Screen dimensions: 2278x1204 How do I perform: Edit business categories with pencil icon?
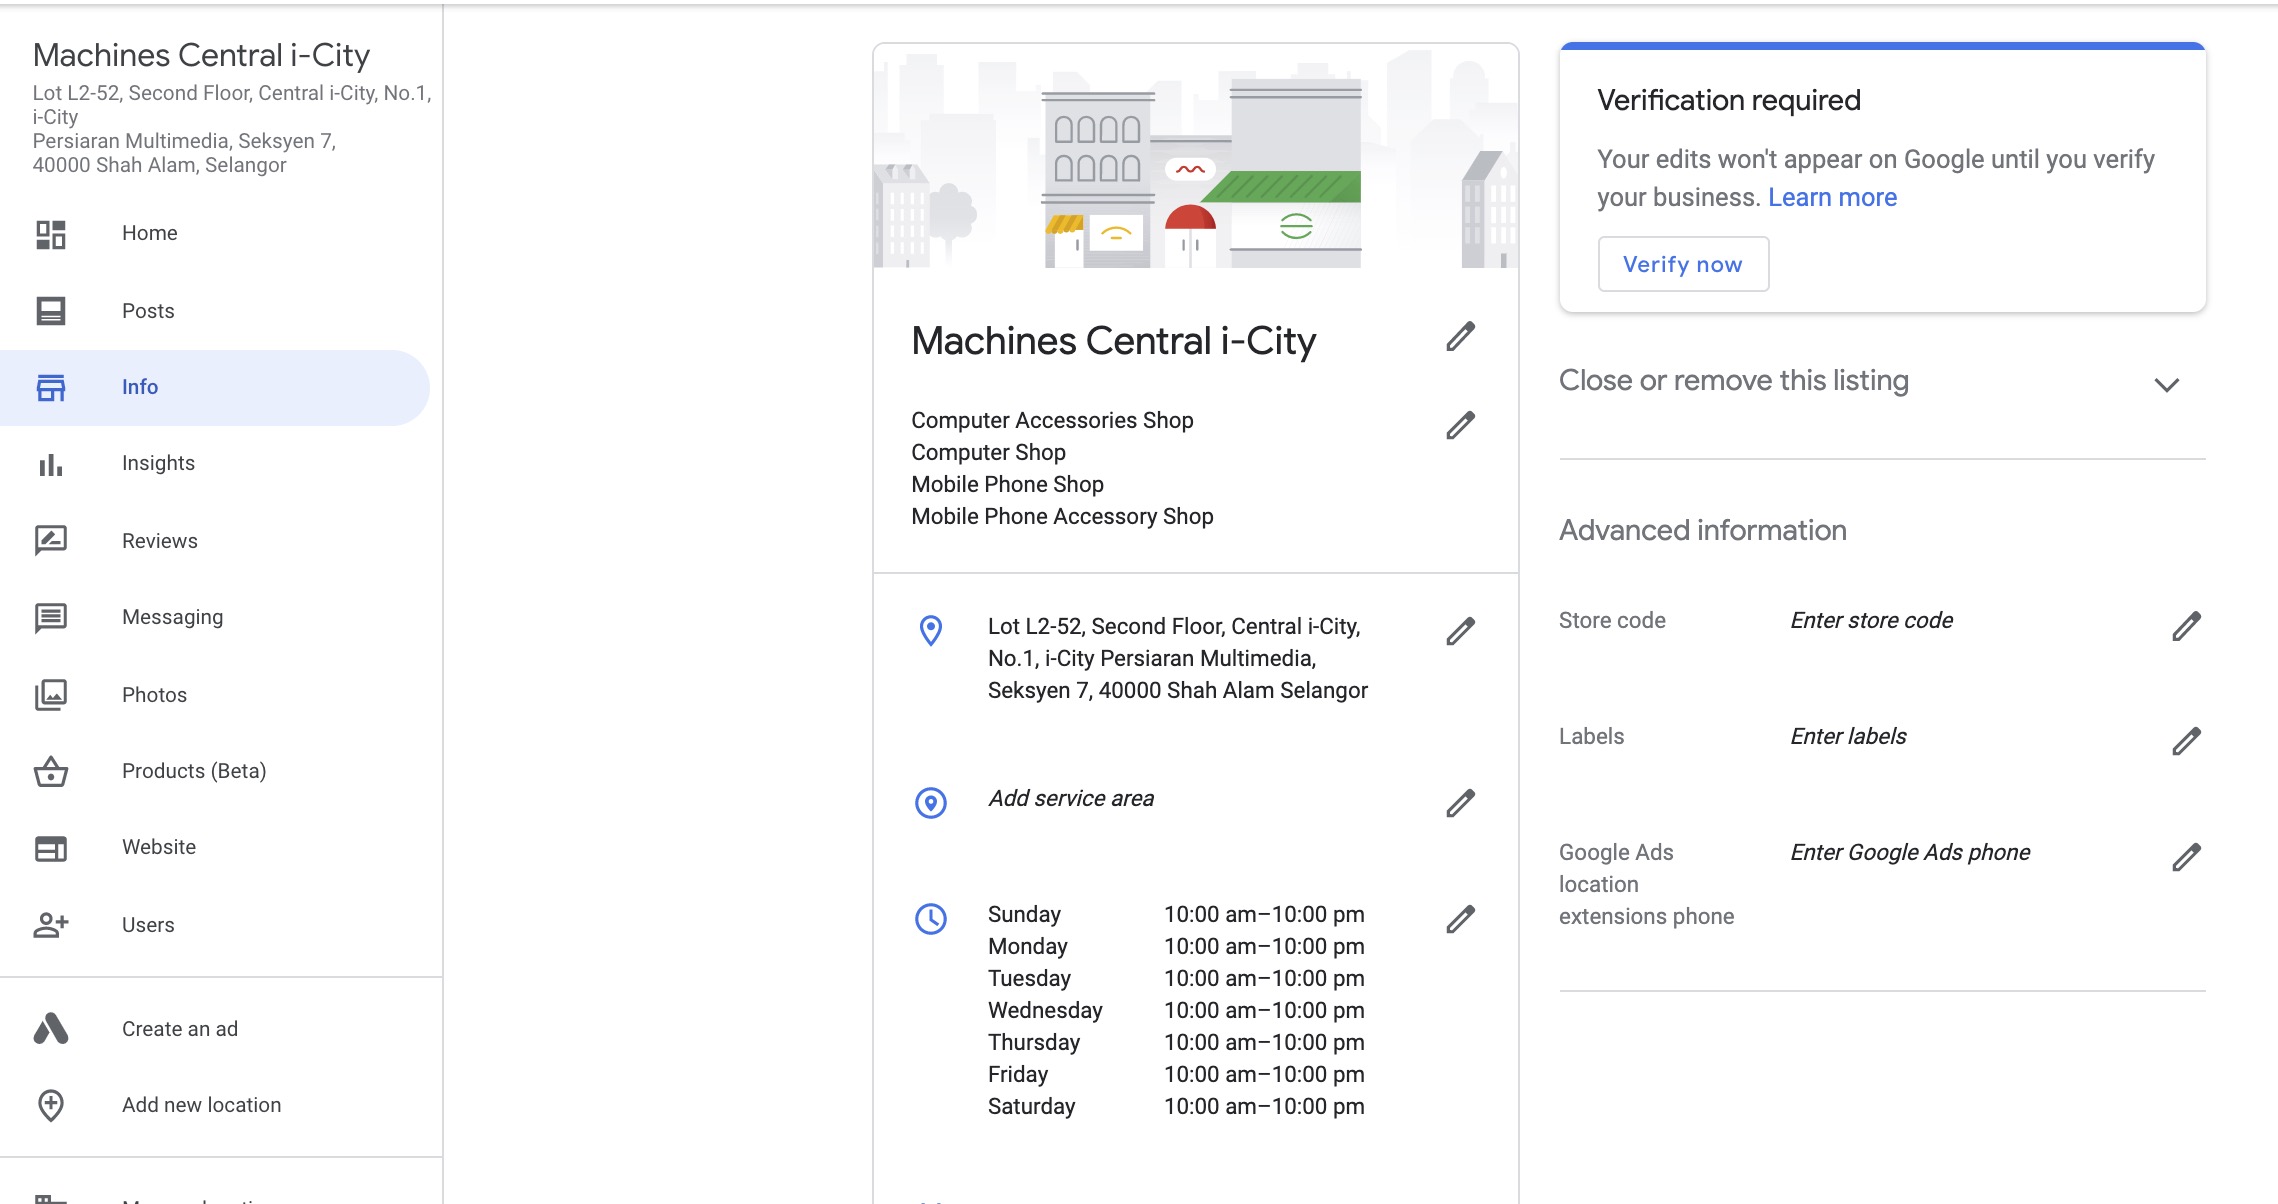coord(1461,425)
